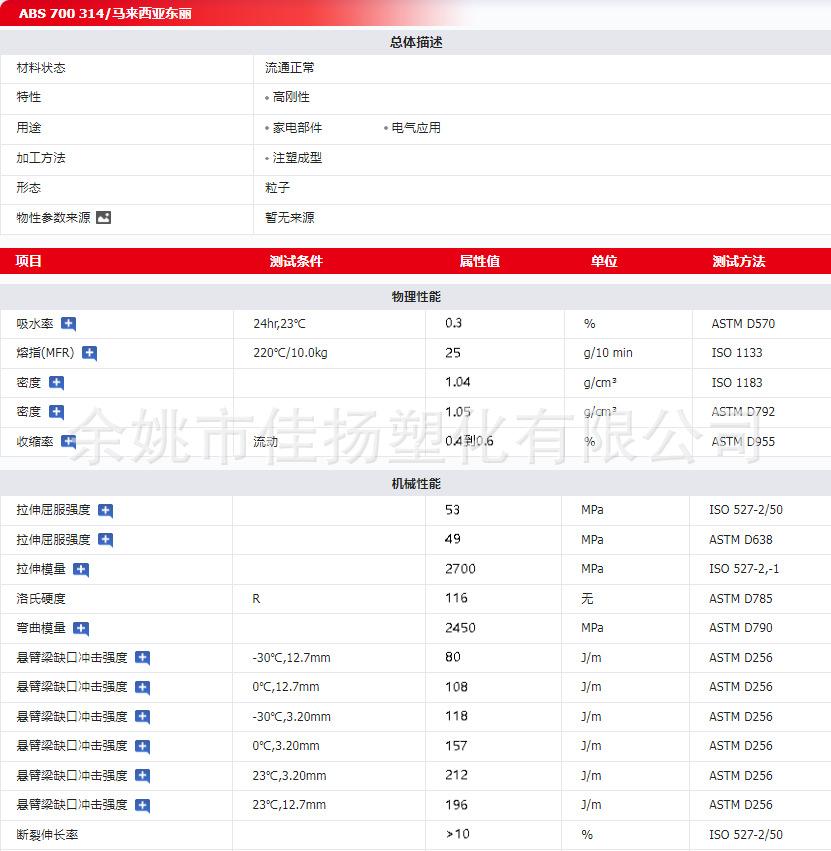The height and width of the screenshot is (851, 831).
Task: Expand 悬臂梁缺口冲击强度 row at 23℃,3.20mm via plus icon
Action: (x=142, y=776)
